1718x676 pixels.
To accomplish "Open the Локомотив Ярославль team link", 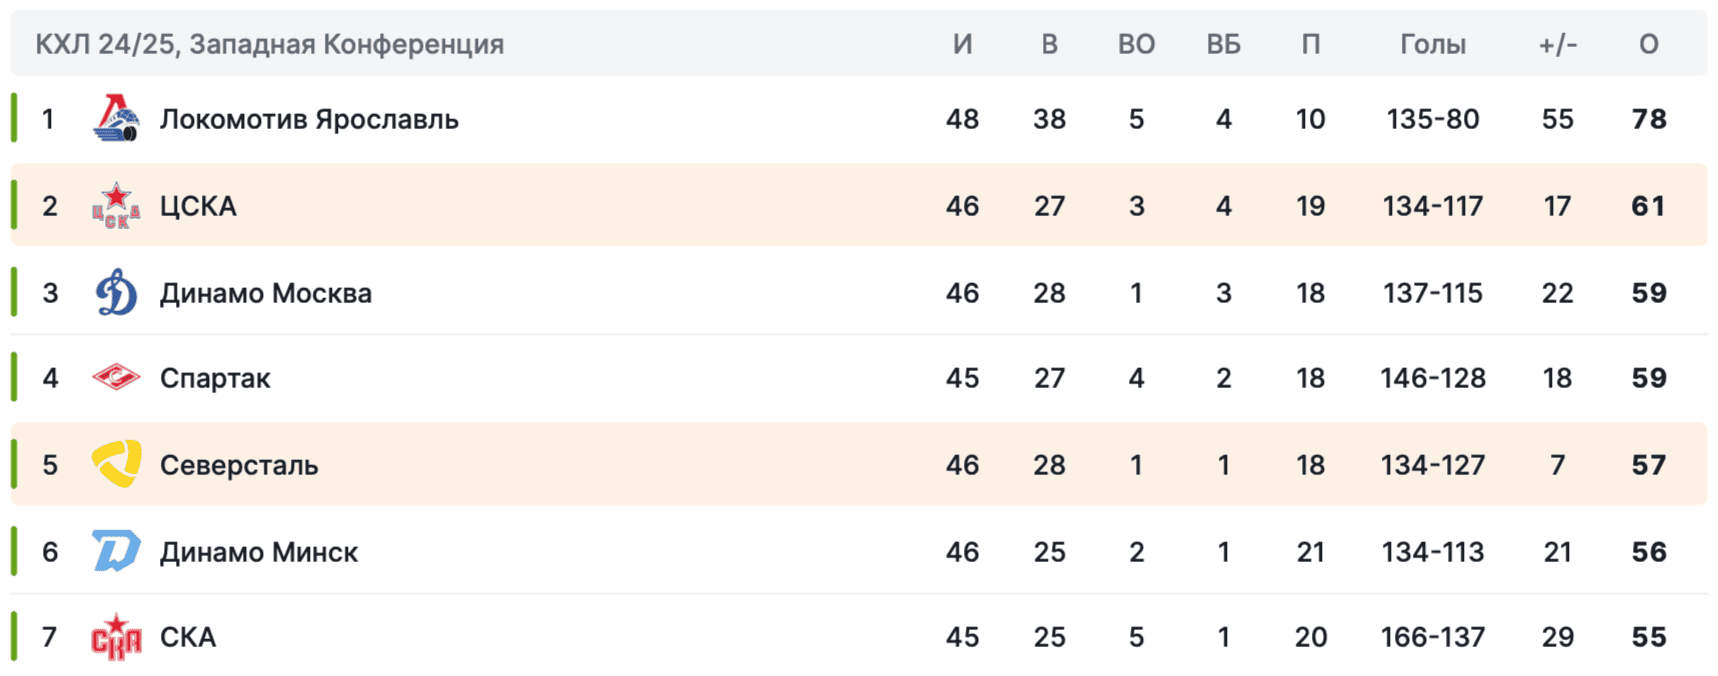I will (309, 119).
